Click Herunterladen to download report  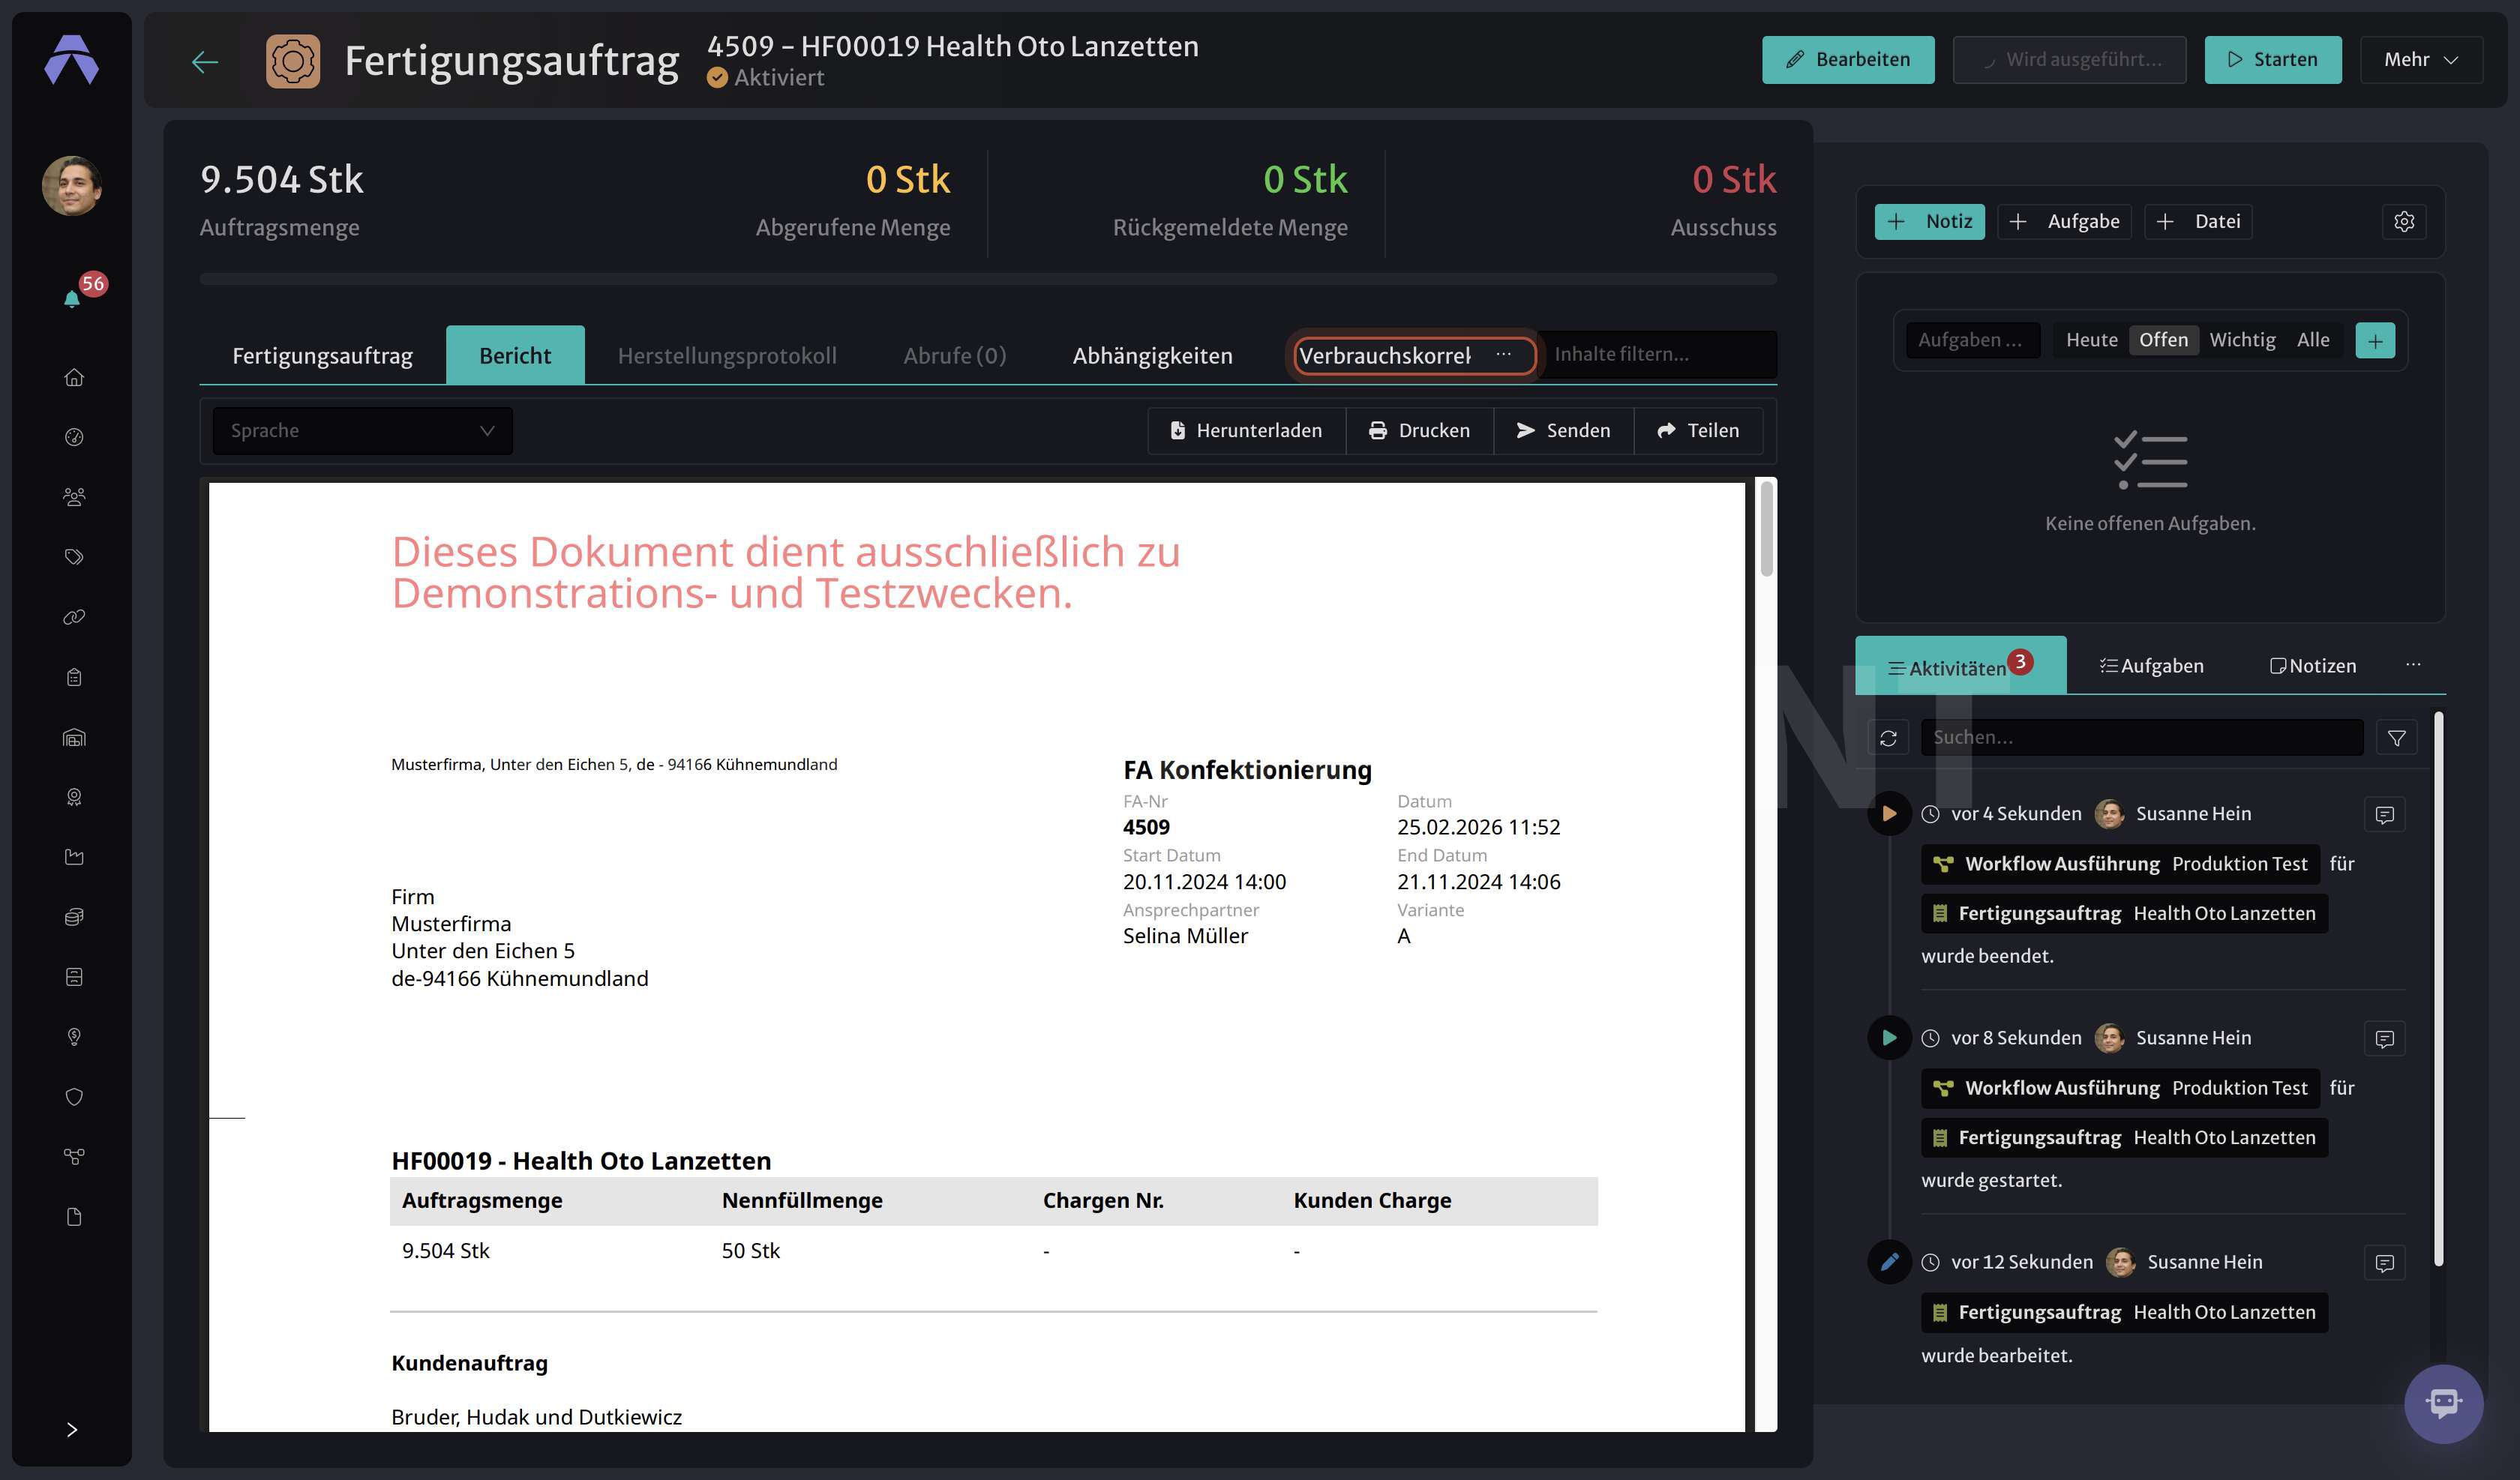point(1246,431)
